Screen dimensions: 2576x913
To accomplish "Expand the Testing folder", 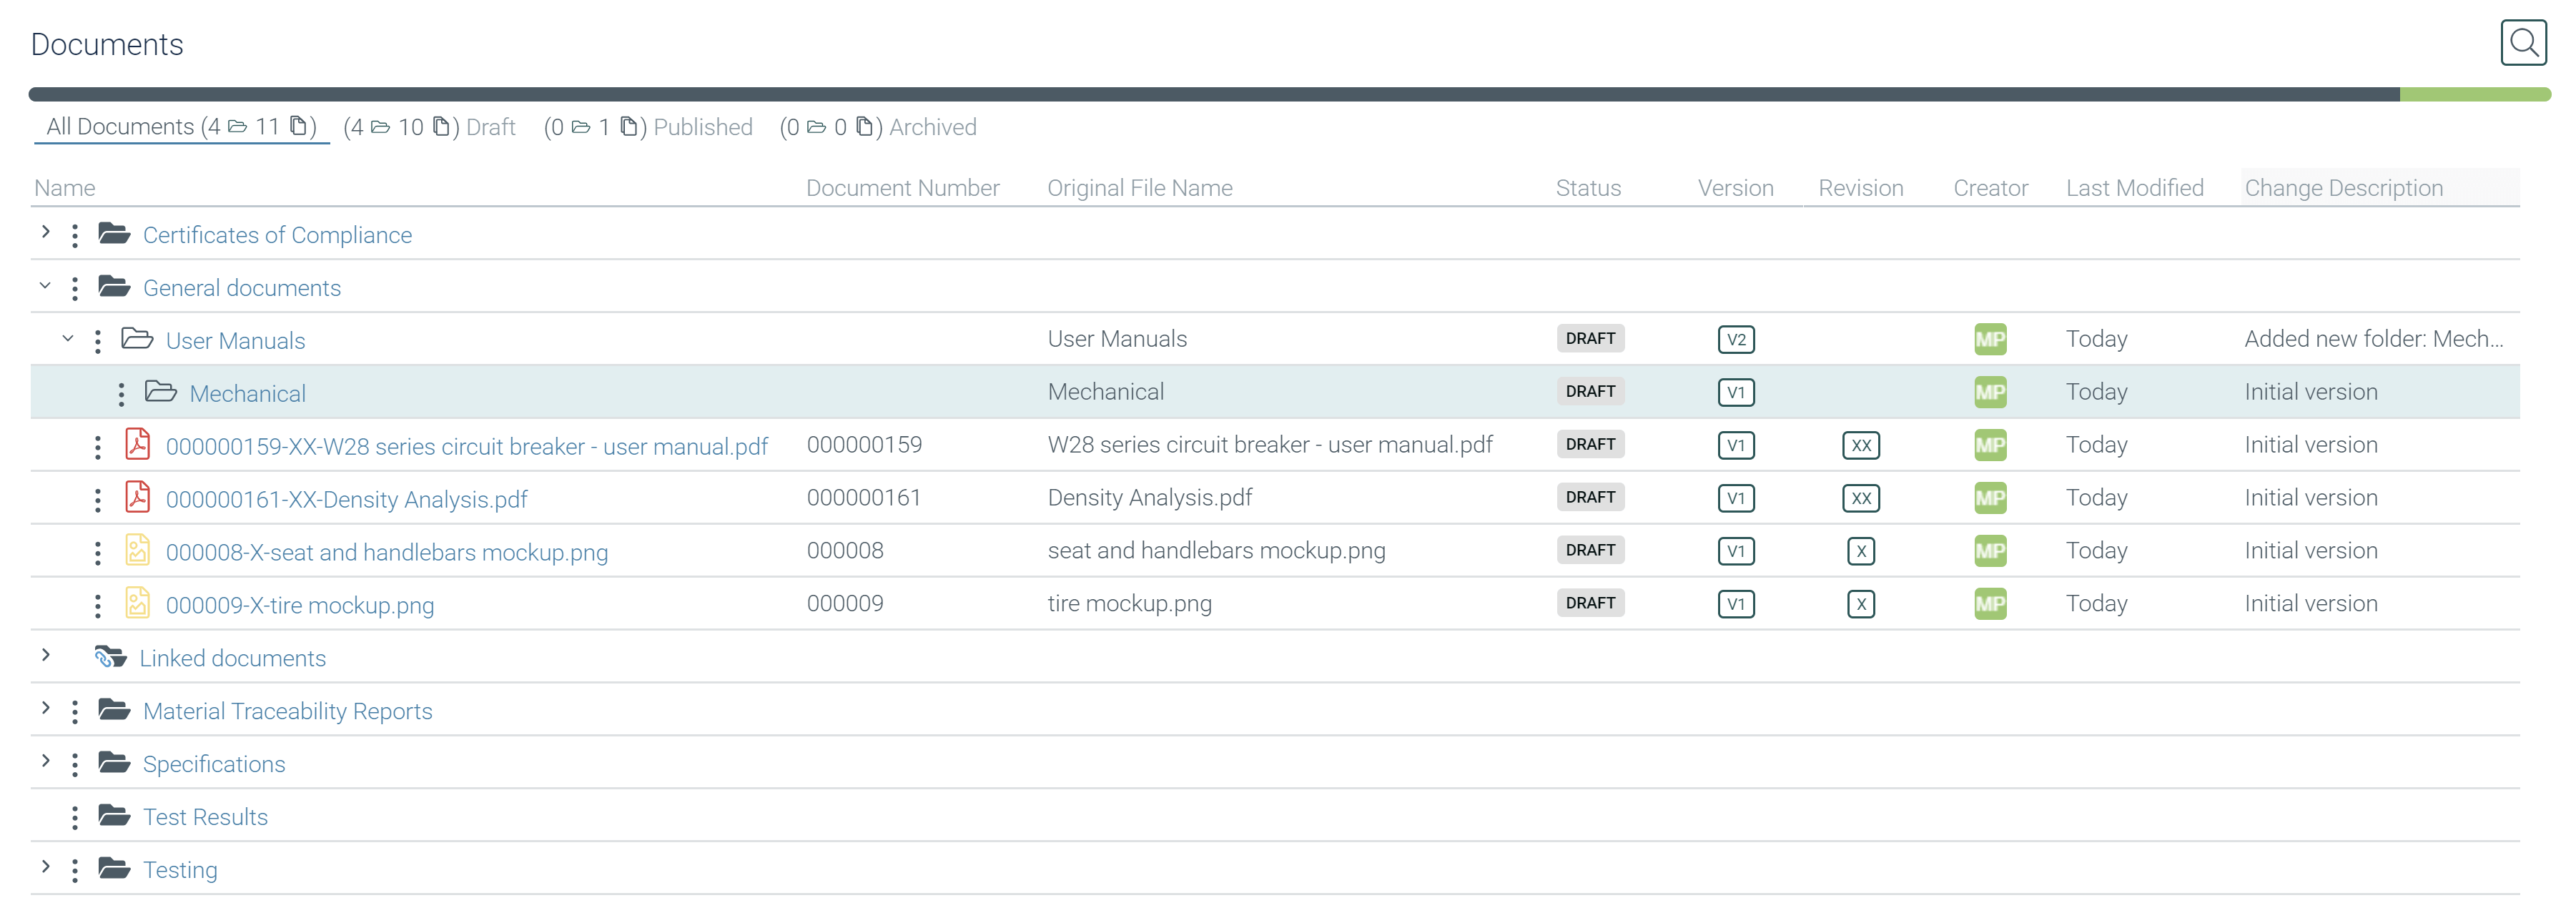I will click(x=46, y=867).
